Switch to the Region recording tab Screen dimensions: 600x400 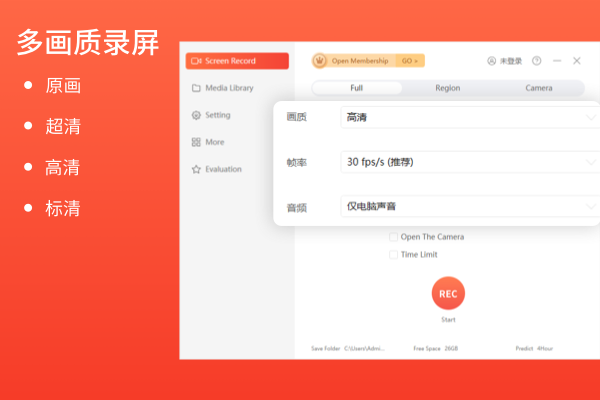coord(448,88)
